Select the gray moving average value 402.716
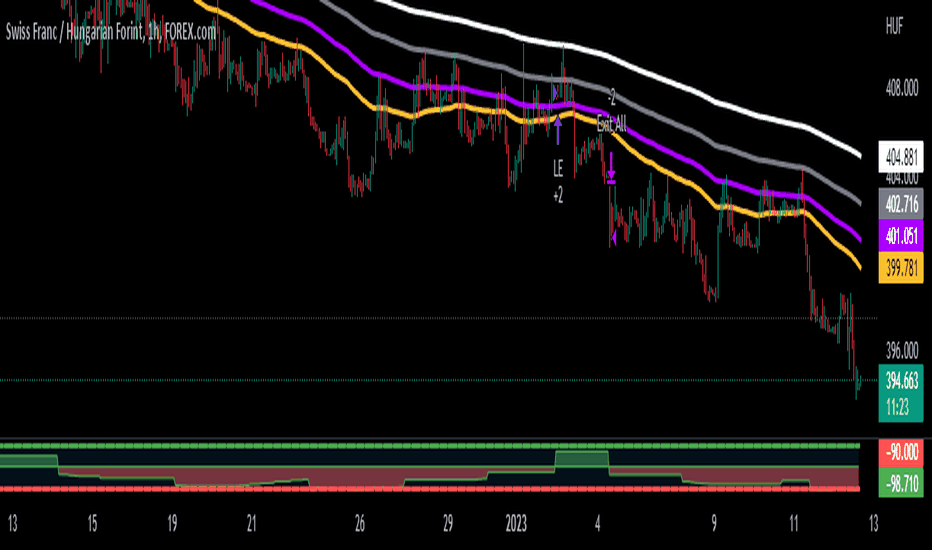The width and height of the screenshot is (932, 550). click(x=901, y=204)
